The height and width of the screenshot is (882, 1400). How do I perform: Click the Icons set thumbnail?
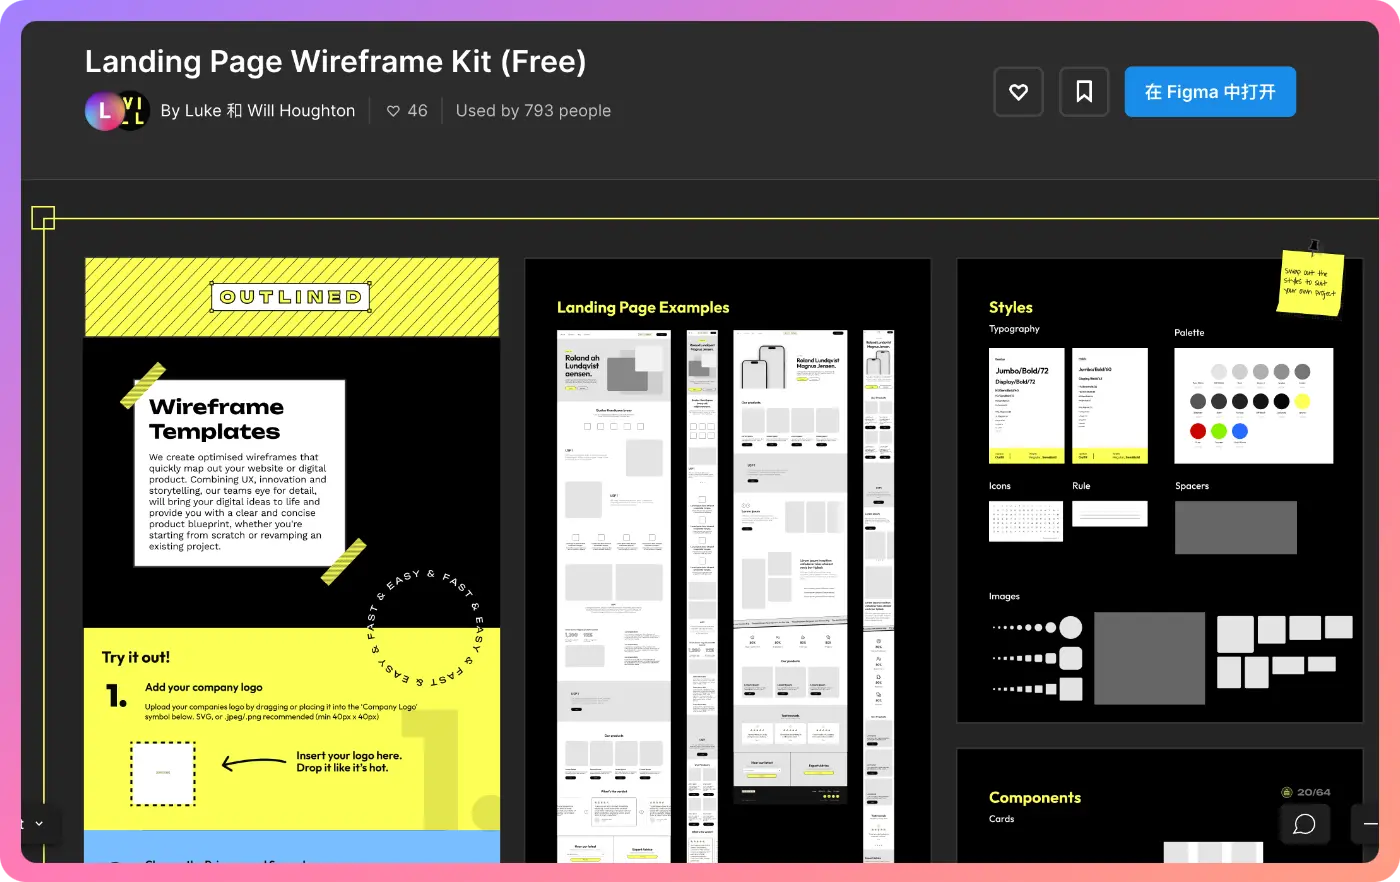pyautogui.click(x=1025, y=521)
